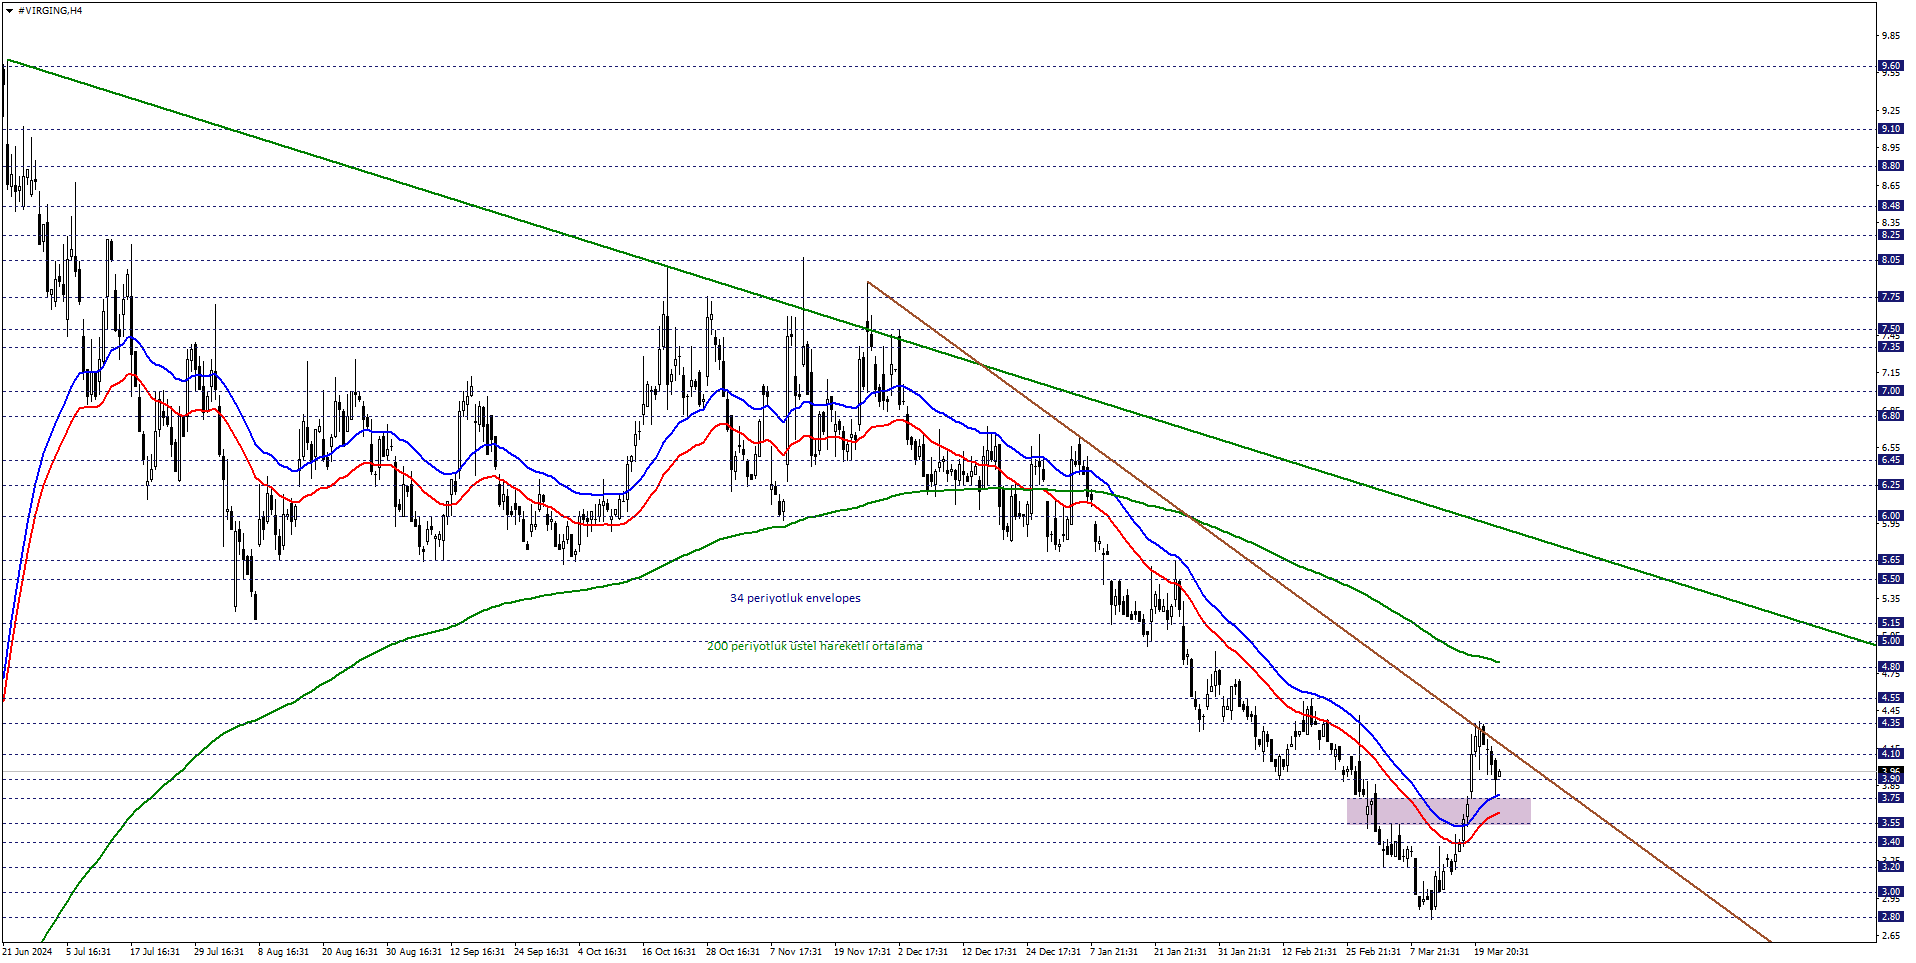Click the small triangle before #VIRGING,H4
This screenshot has height=963, width=1916.
pyautogui.click(x=9, y=10)
